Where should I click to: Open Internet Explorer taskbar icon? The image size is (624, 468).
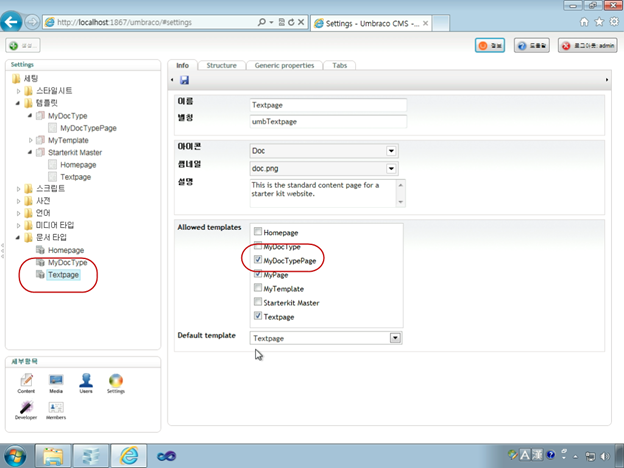tap(129, 456)
